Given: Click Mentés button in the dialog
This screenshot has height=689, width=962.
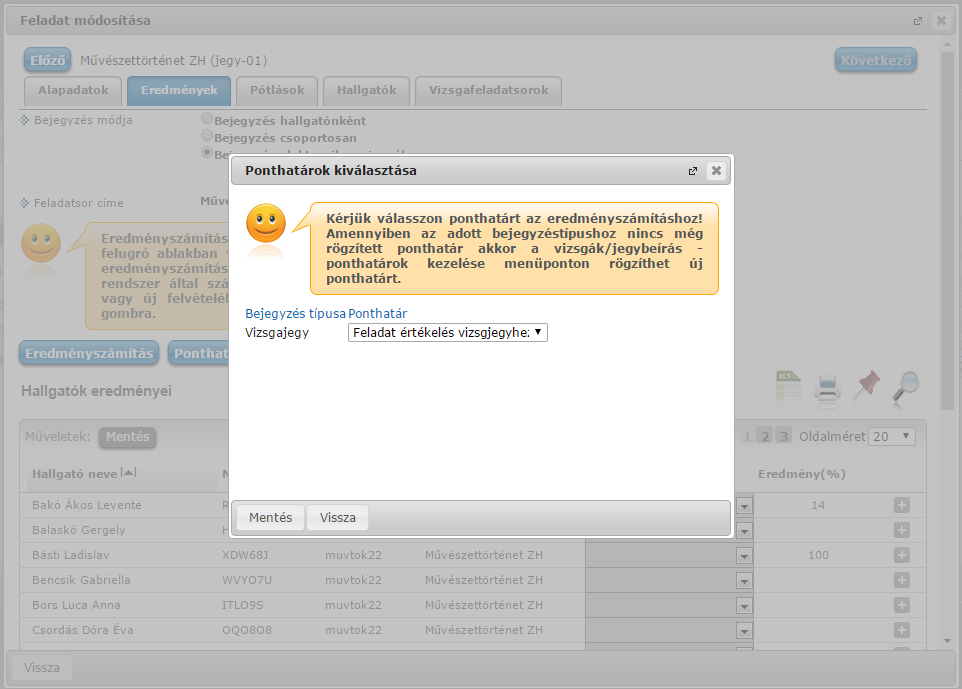Looking at the screenshot, I should [271, 517].
